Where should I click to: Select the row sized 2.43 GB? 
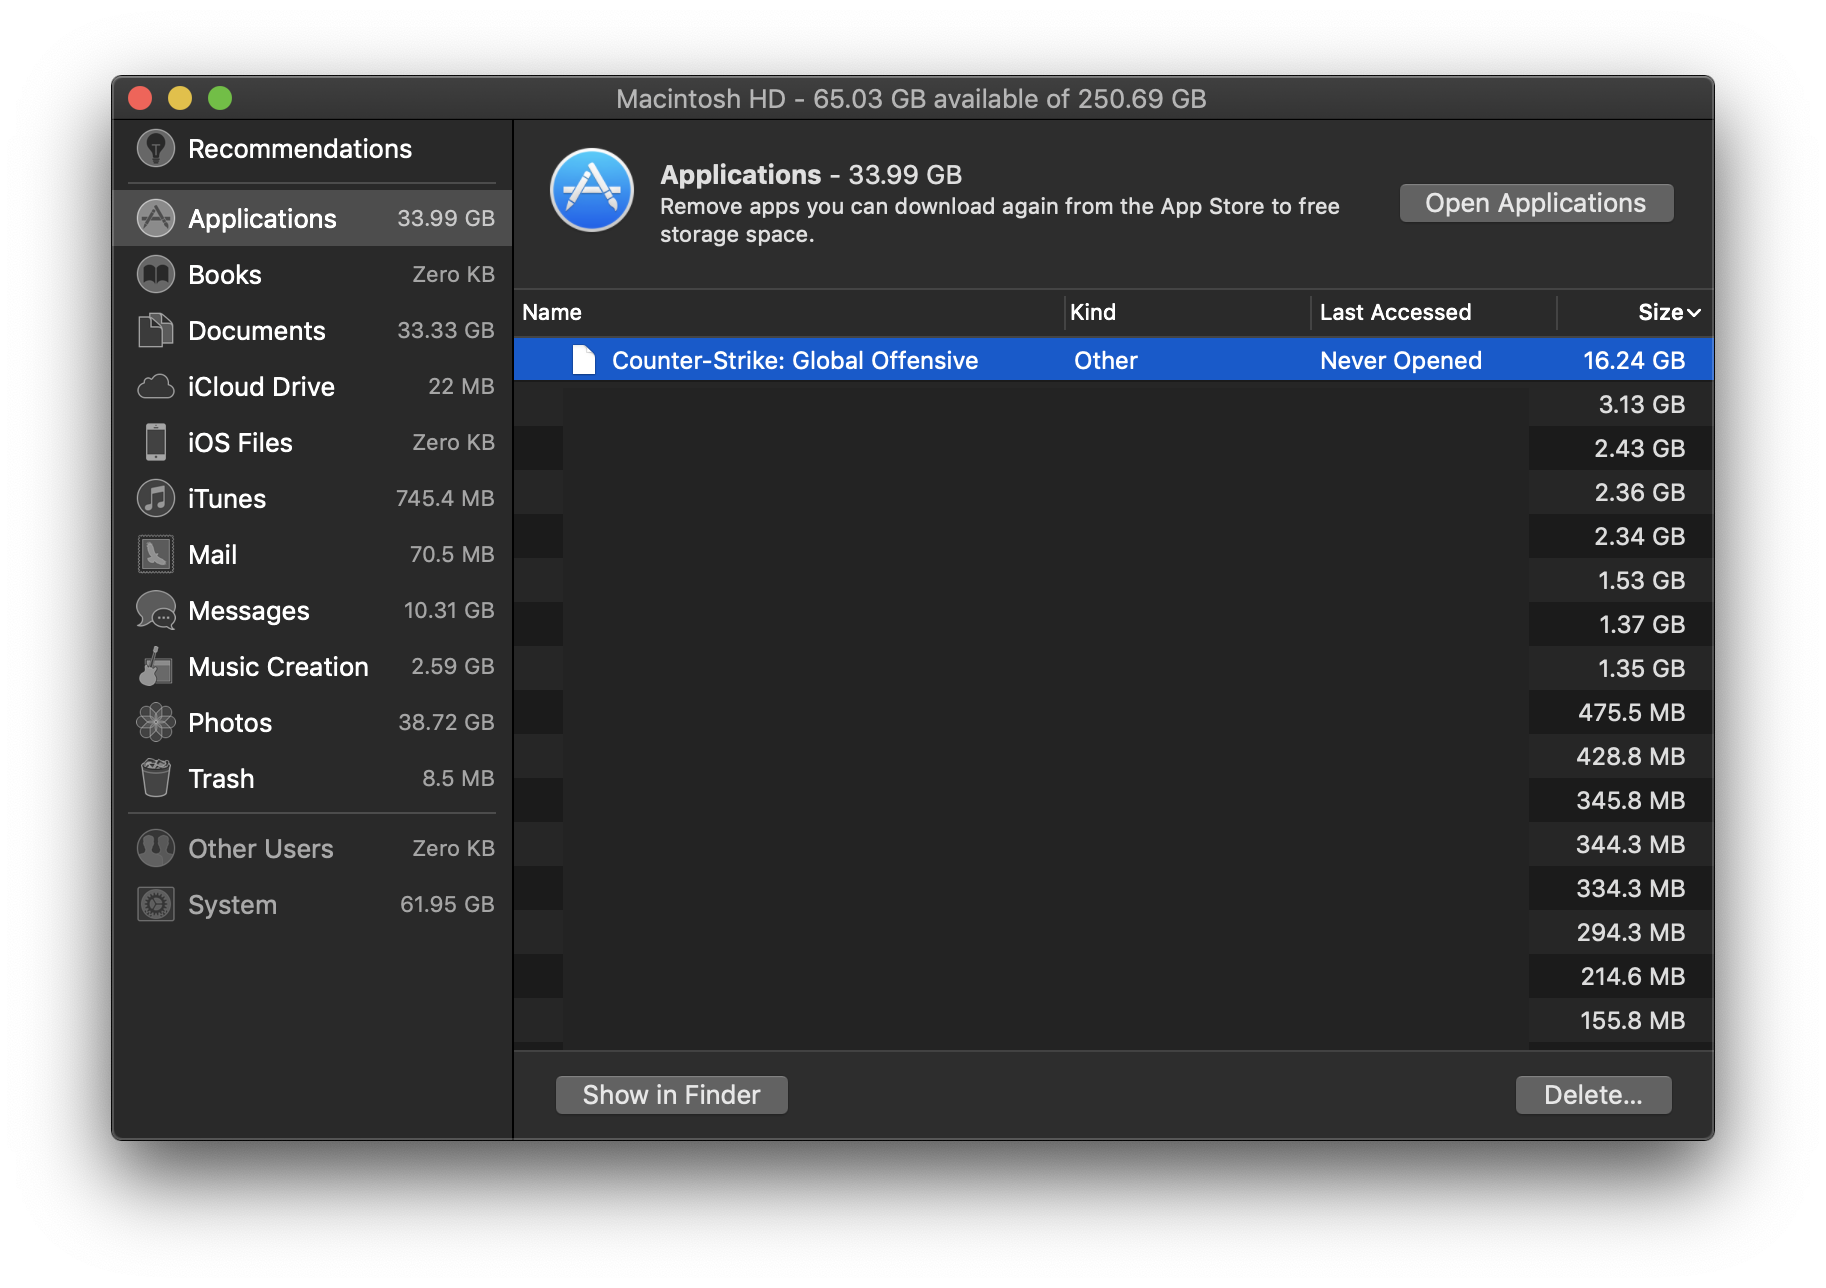coord(1113,448)
